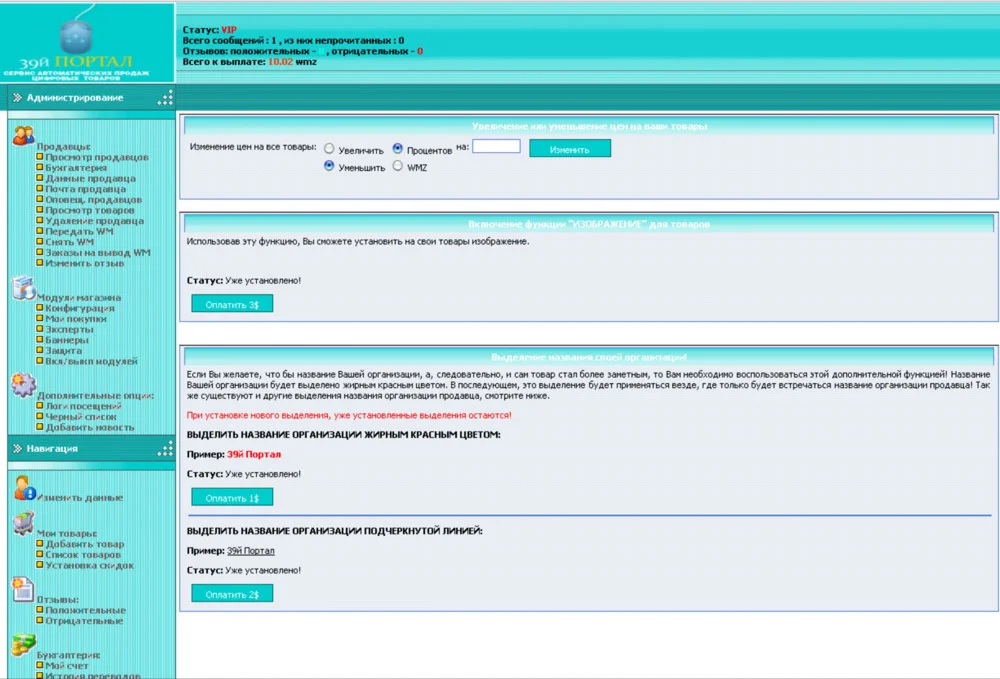Click the arrow icon beside Навигация
Screen dimensions: 1000x679
pos(17,449)
